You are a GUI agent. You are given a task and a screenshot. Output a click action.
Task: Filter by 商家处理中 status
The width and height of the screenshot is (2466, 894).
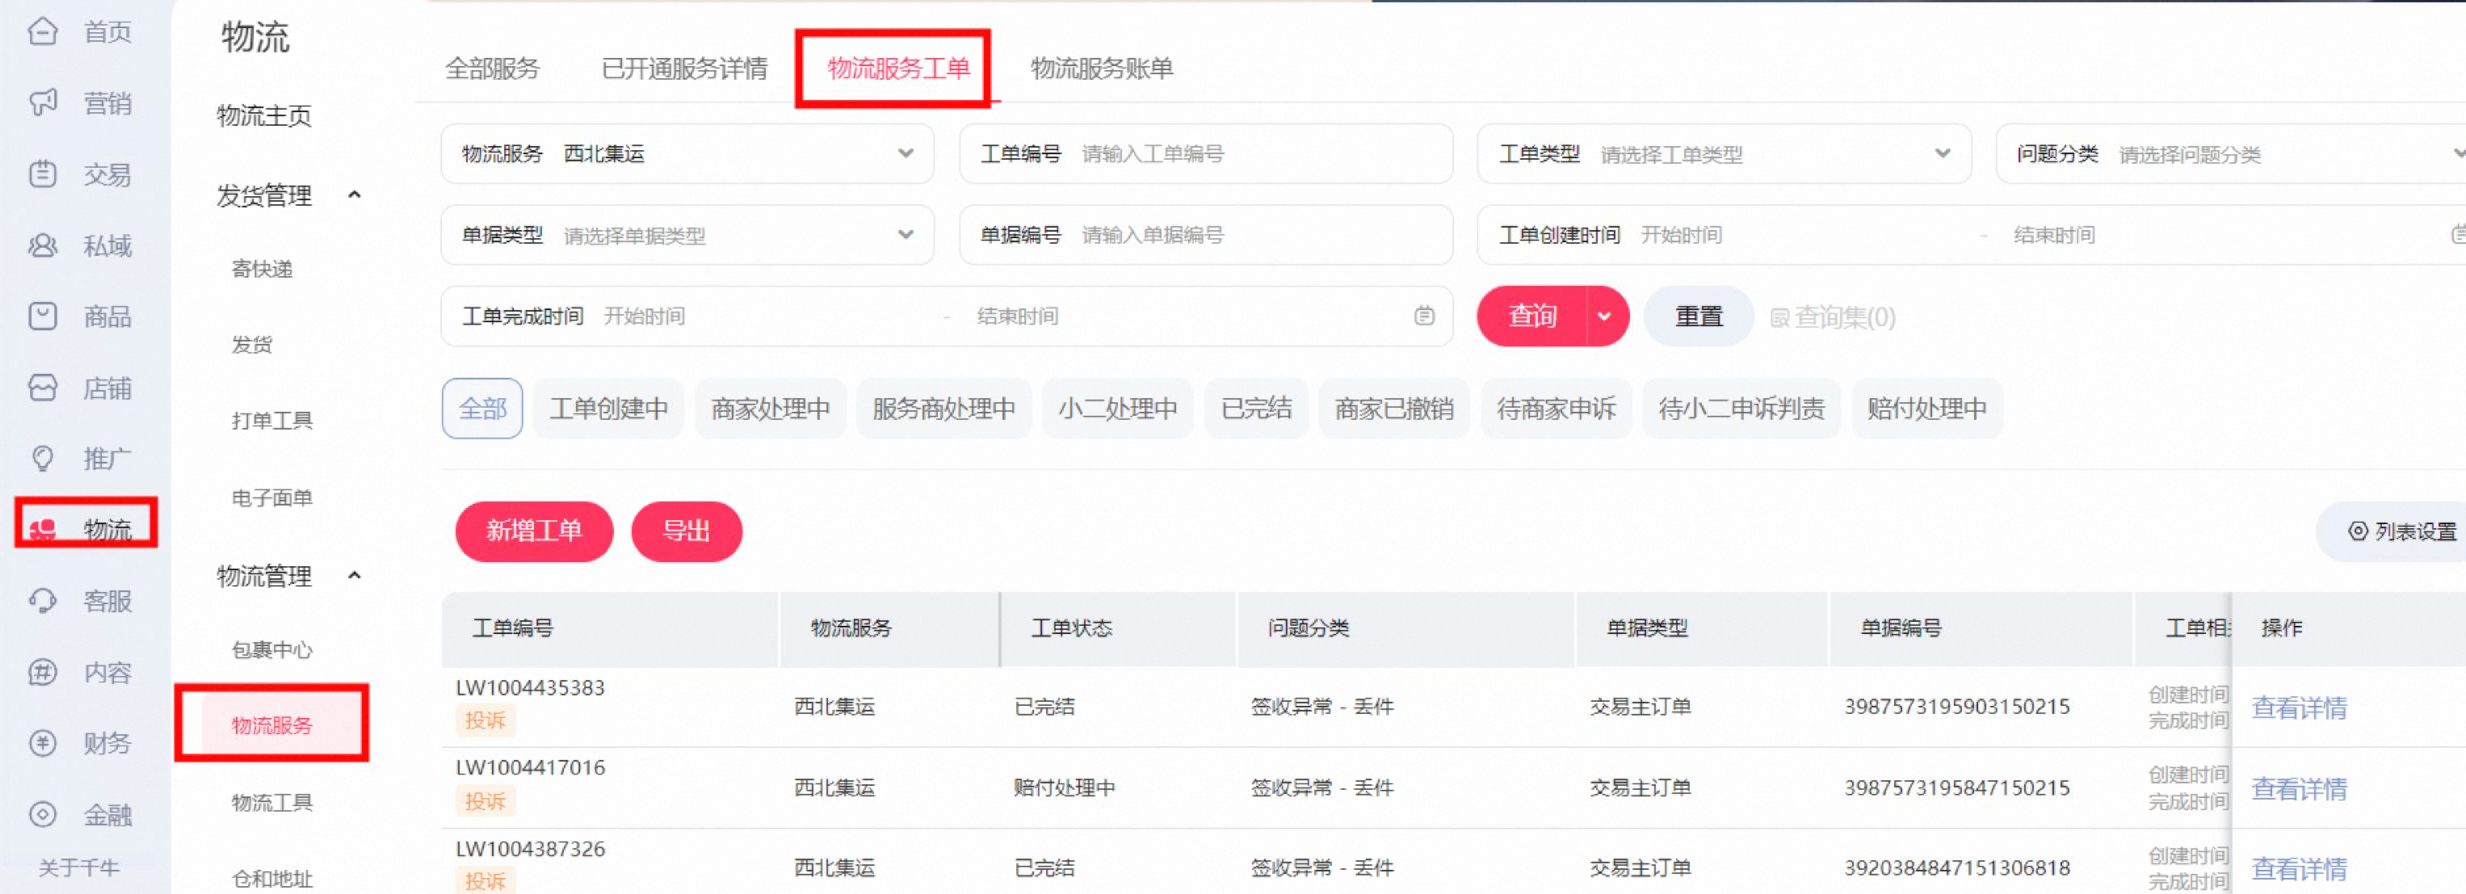click(x=771, y=408)
